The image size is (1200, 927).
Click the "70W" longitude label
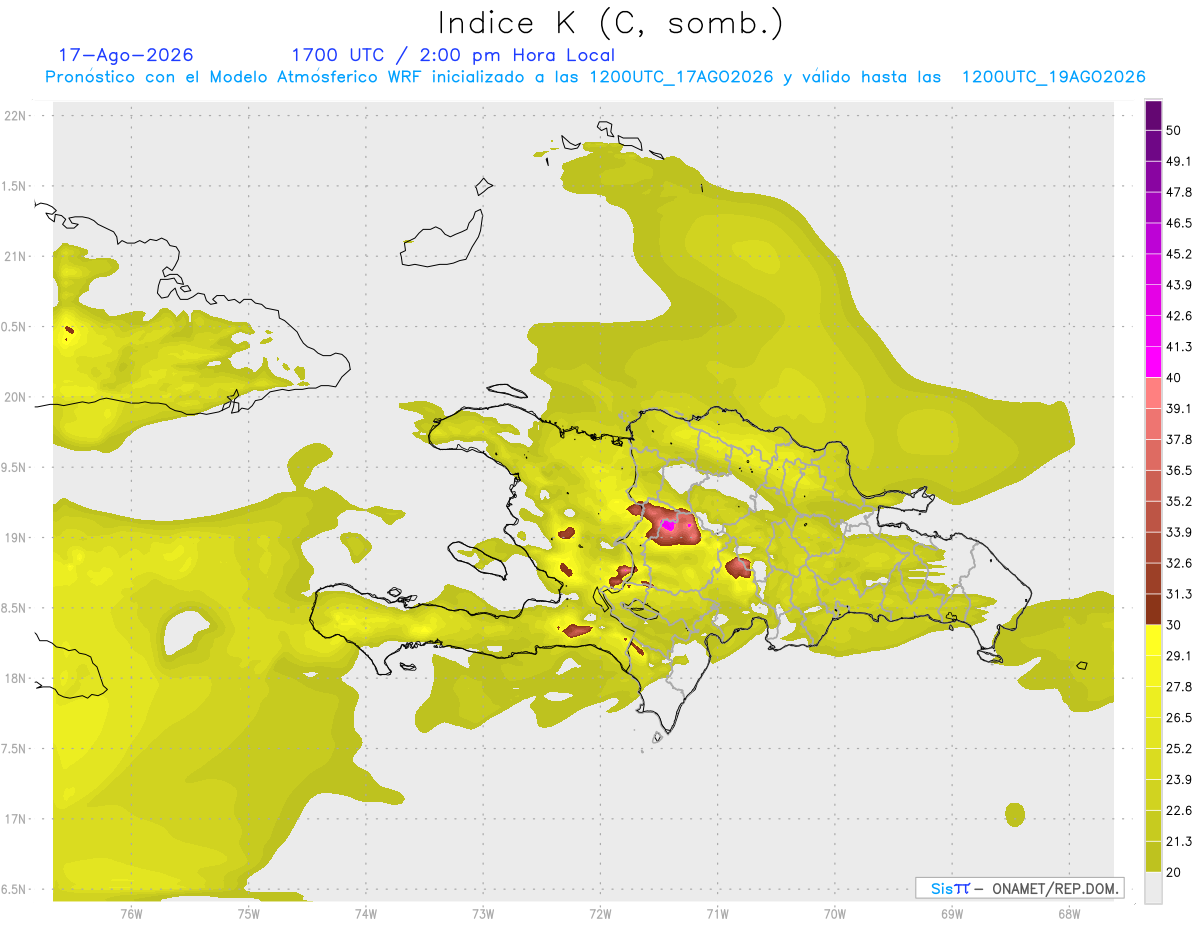point(834,912)
